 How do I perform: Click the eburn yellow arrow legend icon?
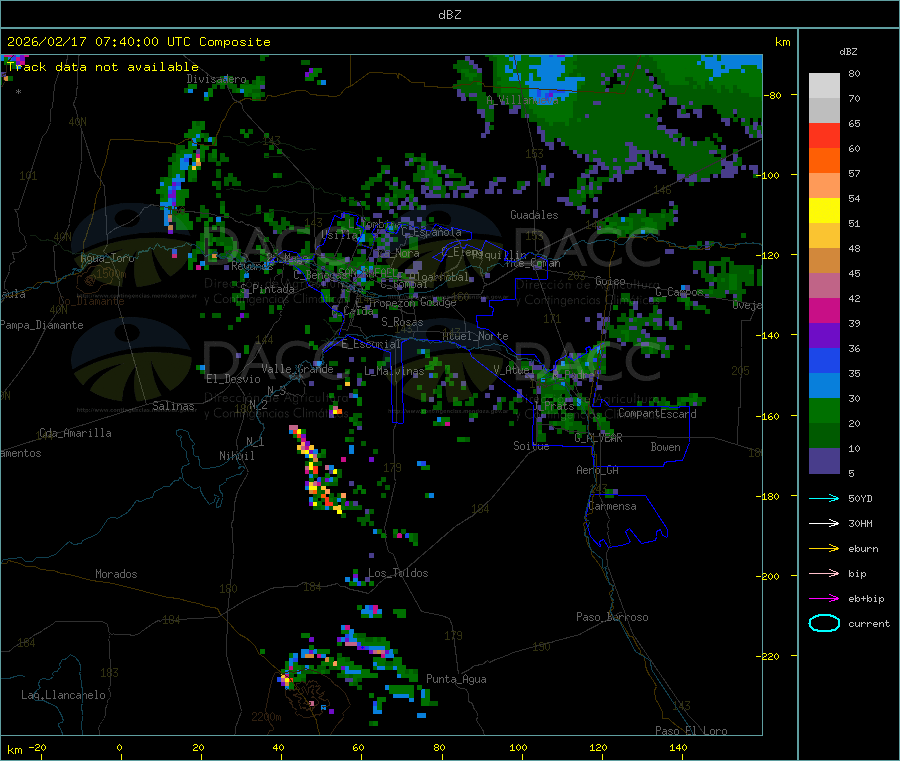pyautogui.click(x=824, y=549)
